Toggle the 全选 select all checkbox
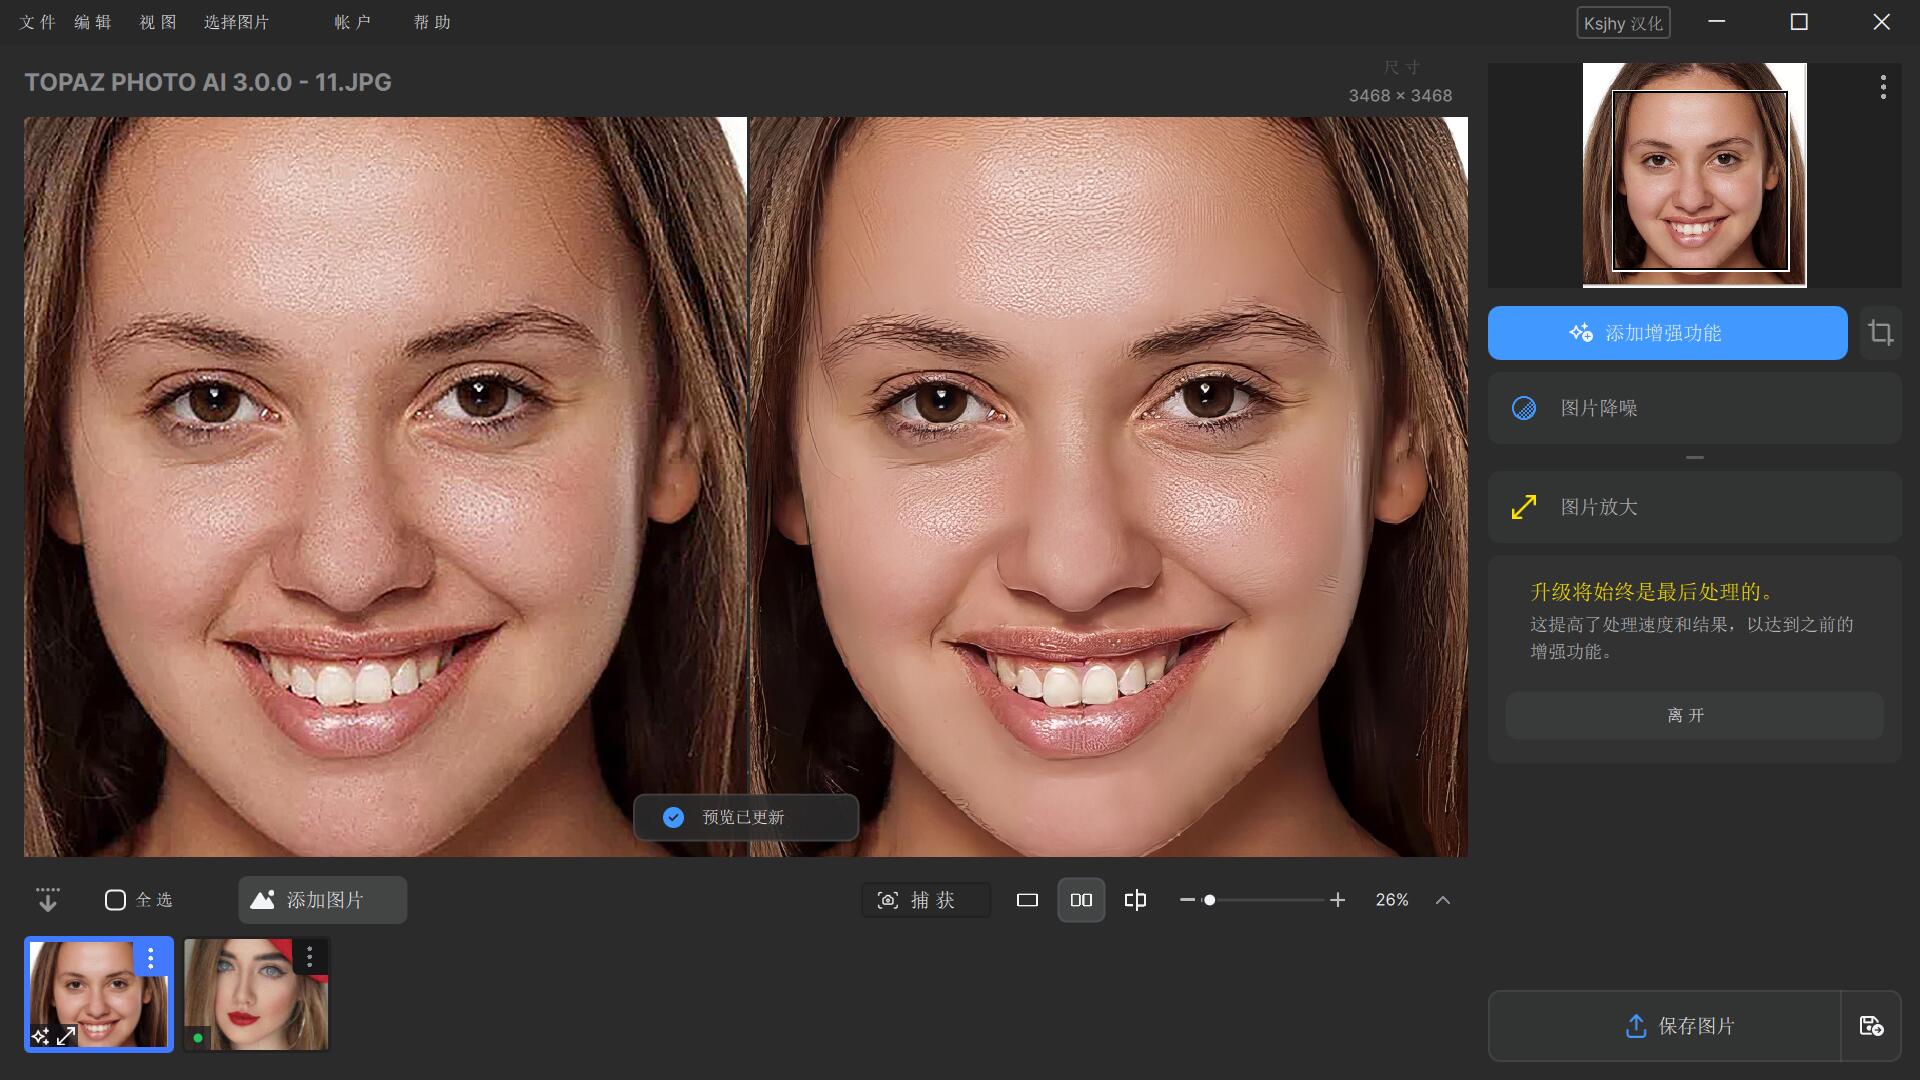 tap(115, 900)
